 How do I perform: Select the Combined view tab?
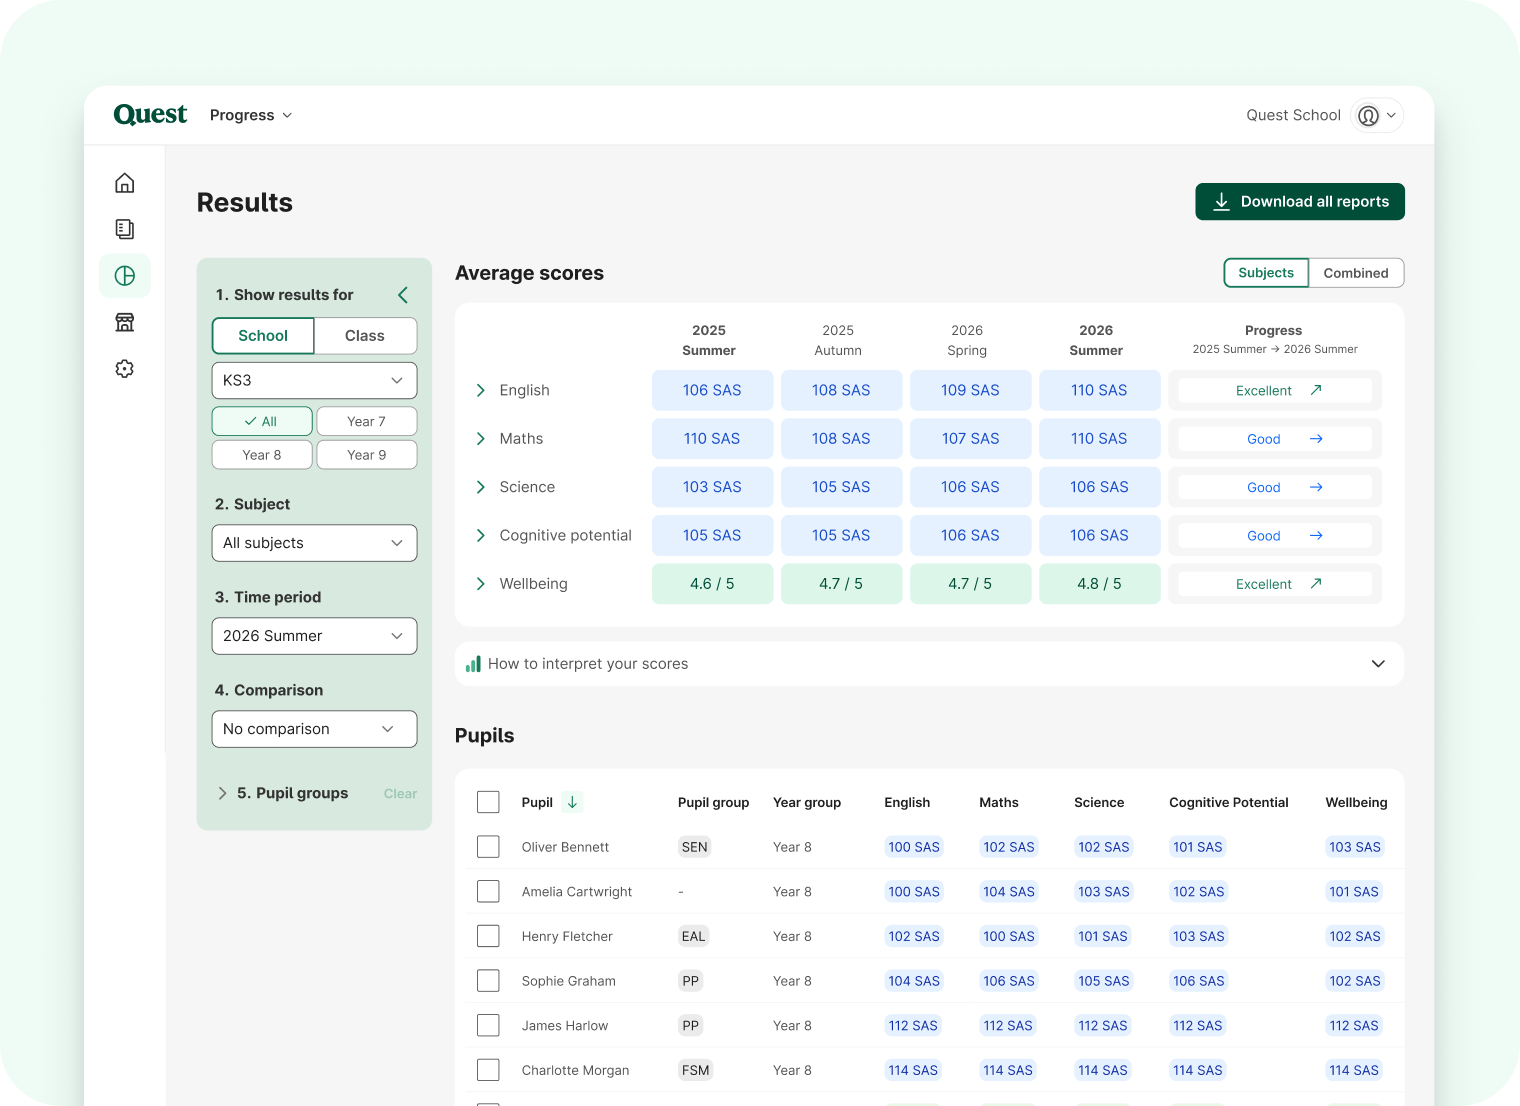[1356, 273]
